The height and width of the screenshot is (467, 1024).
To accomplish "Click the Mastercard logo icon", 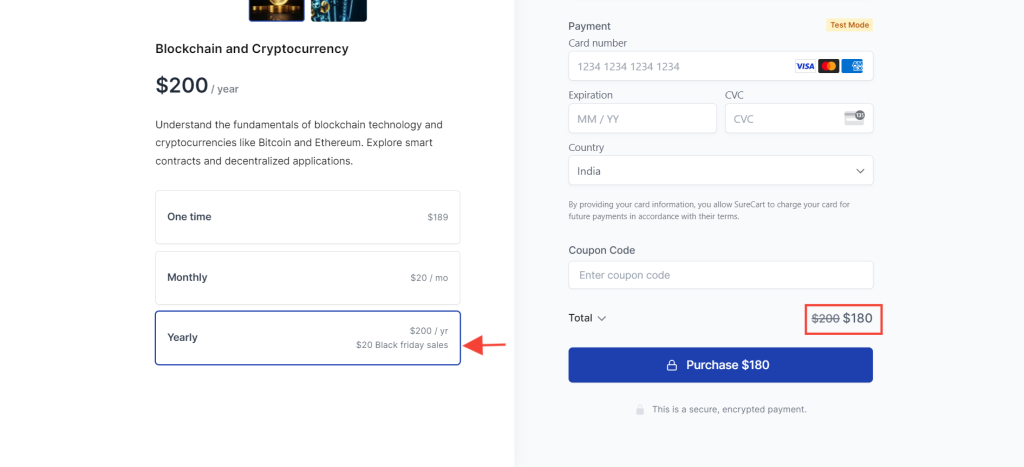I will (828, 66).
